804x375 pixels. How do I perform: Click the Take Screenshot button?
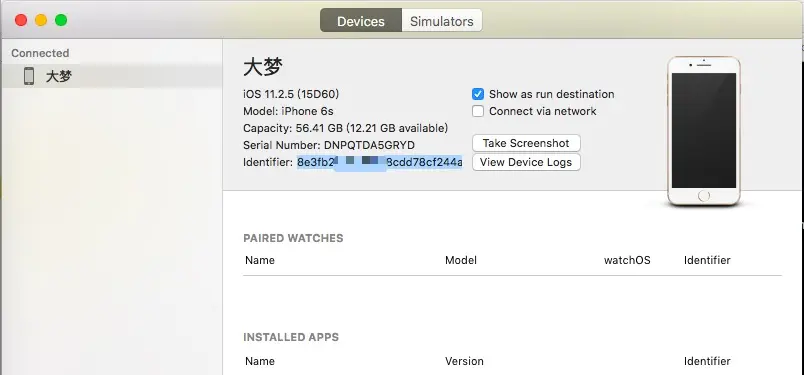[526, 143]
